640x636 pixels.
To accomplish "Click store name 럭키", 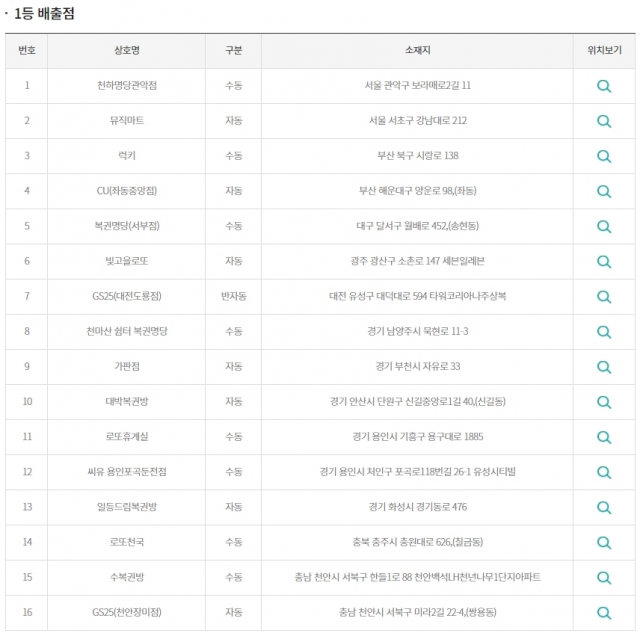I will [x=127, y=156].
